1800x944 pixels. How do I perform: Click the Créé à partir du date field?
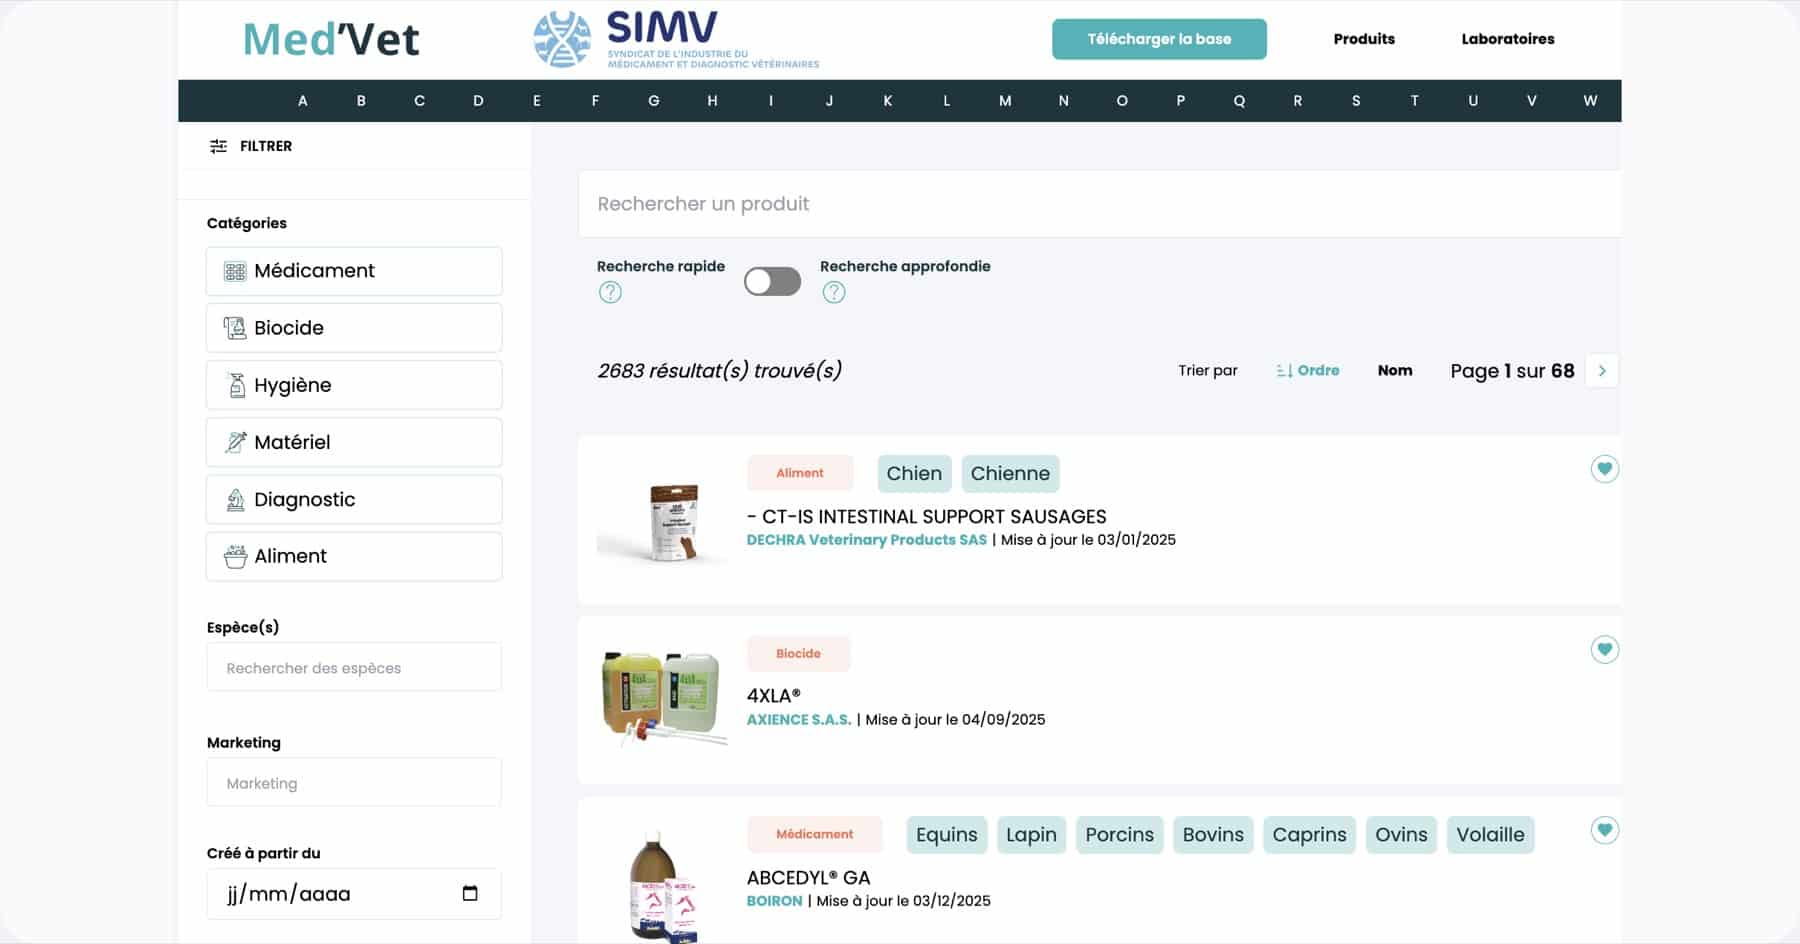pyautogui.click(x=354, y=894)
